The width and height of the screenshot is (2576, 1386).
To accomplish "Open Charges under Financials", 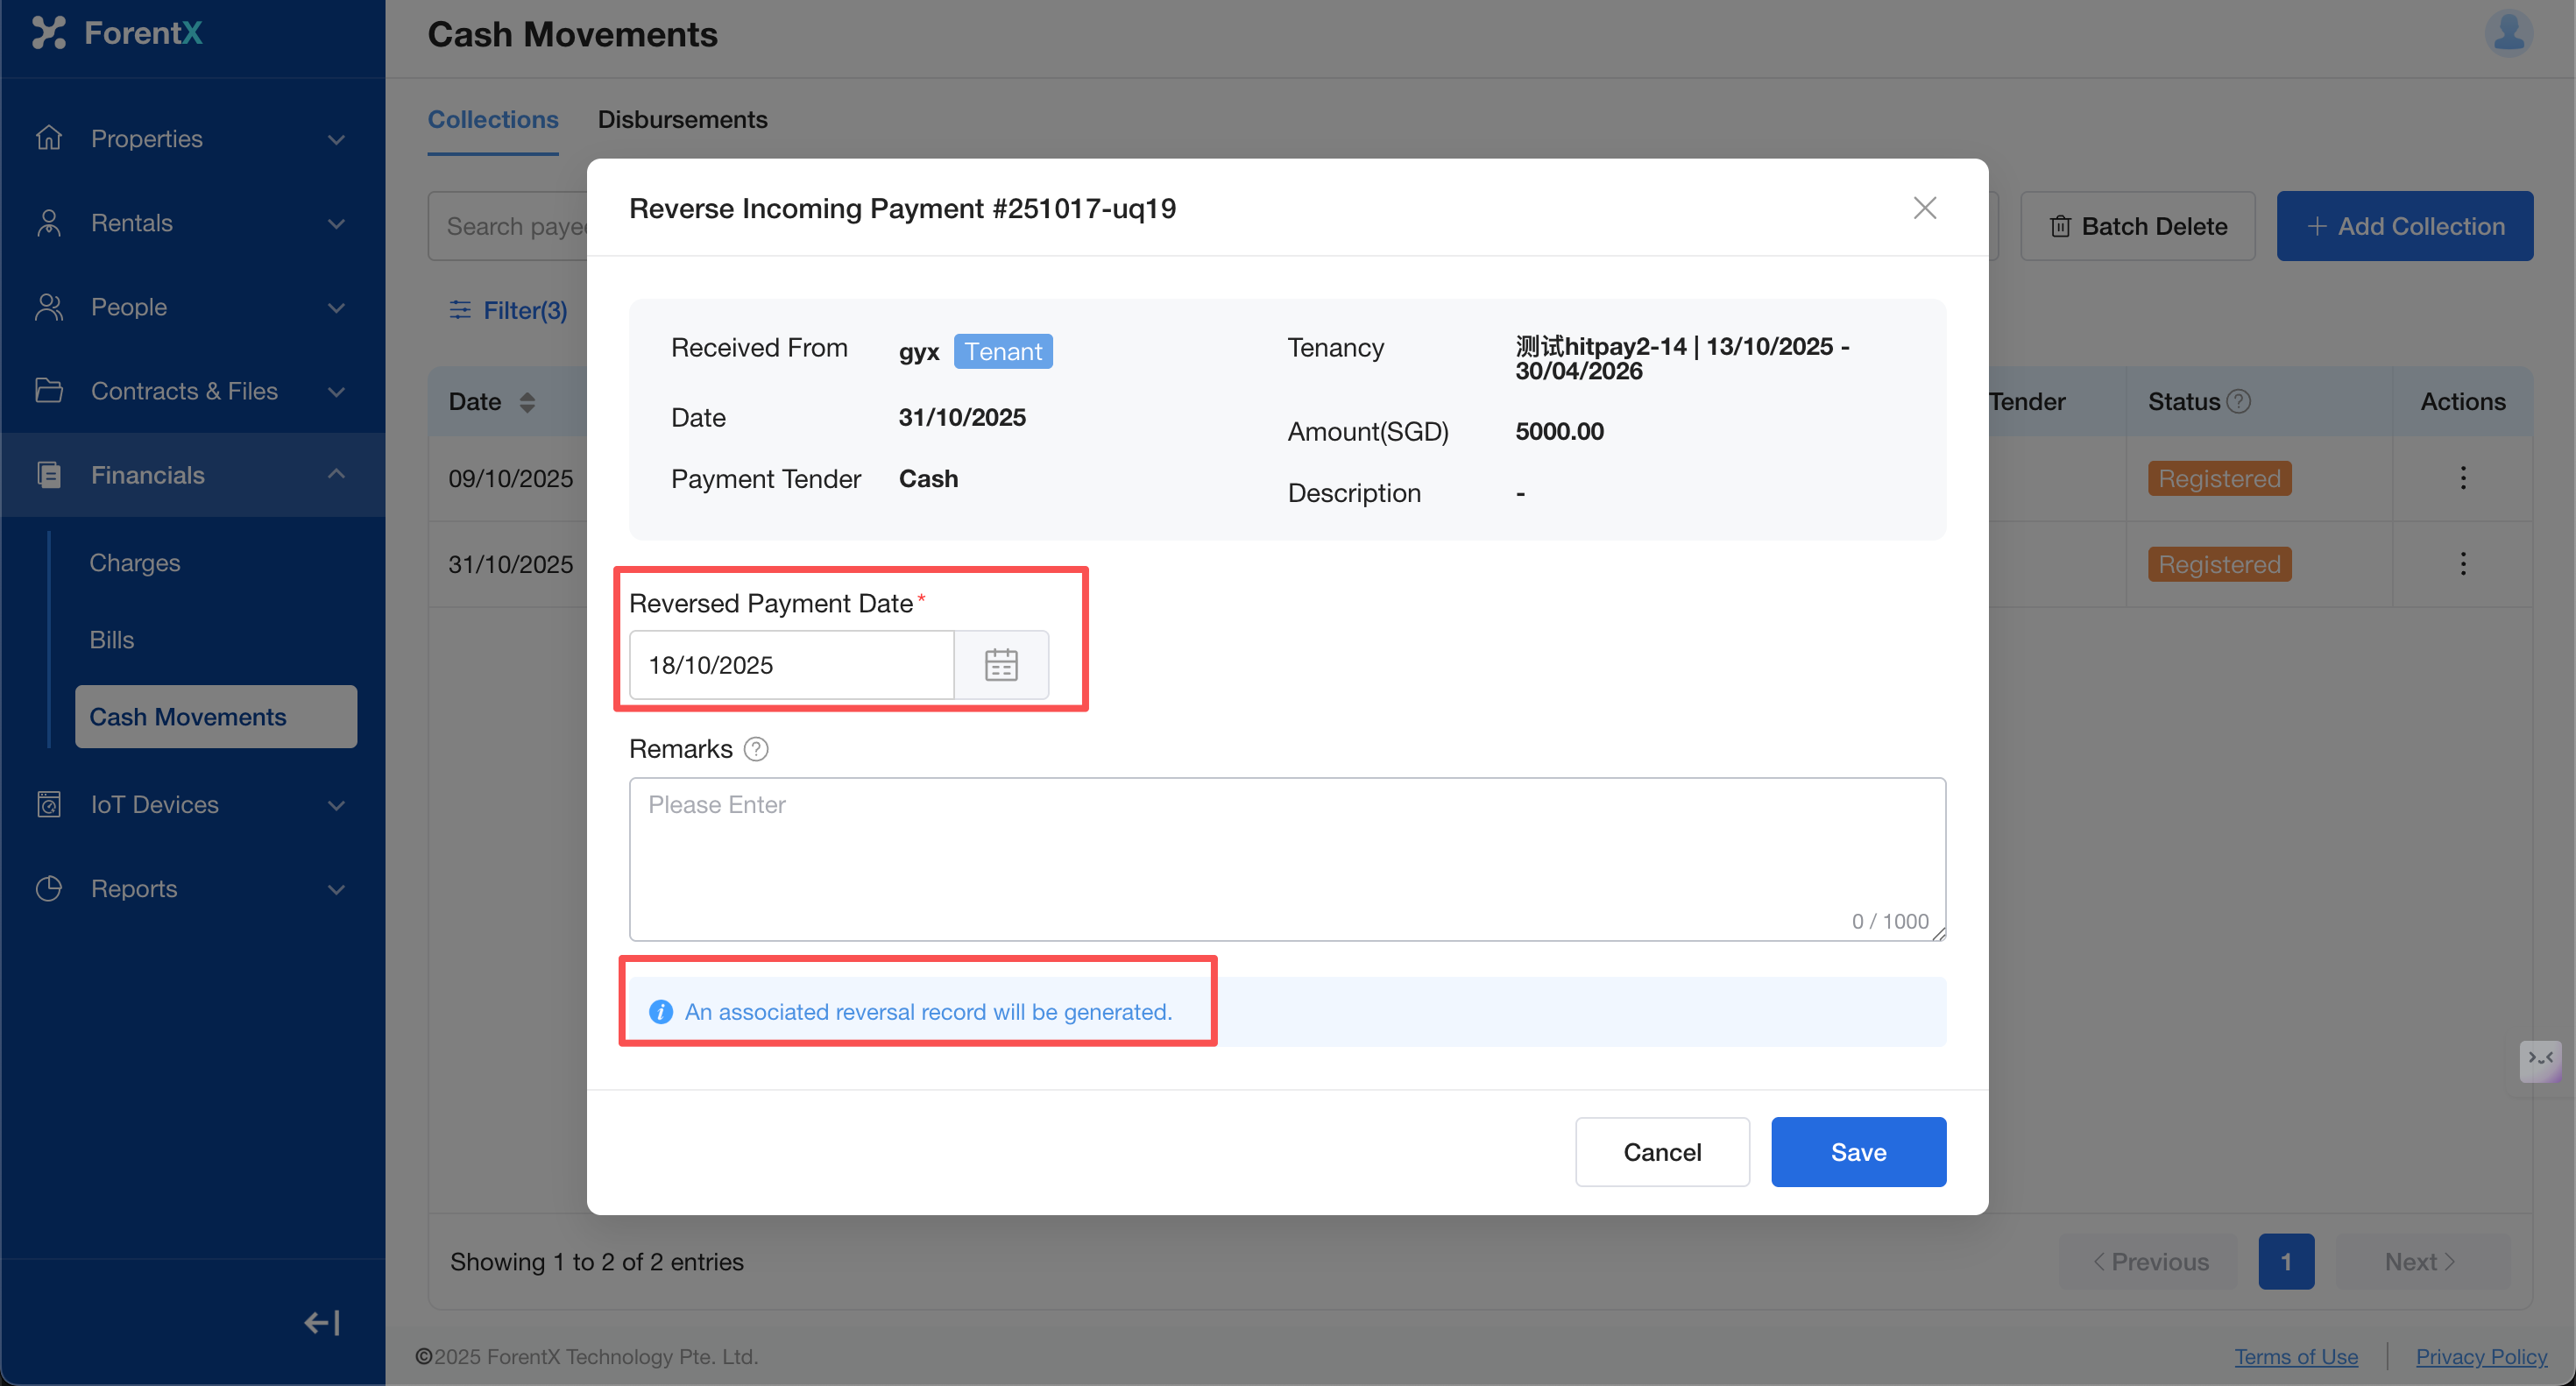I will pos(135,563).
